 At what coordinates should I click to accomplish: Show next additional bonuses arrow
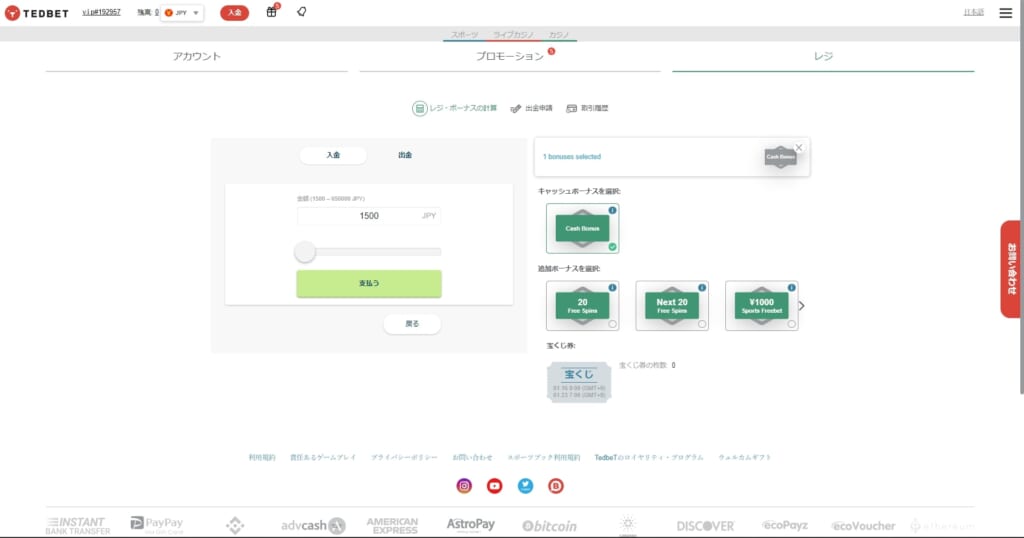pyautogui.click(x=802, y=306)
